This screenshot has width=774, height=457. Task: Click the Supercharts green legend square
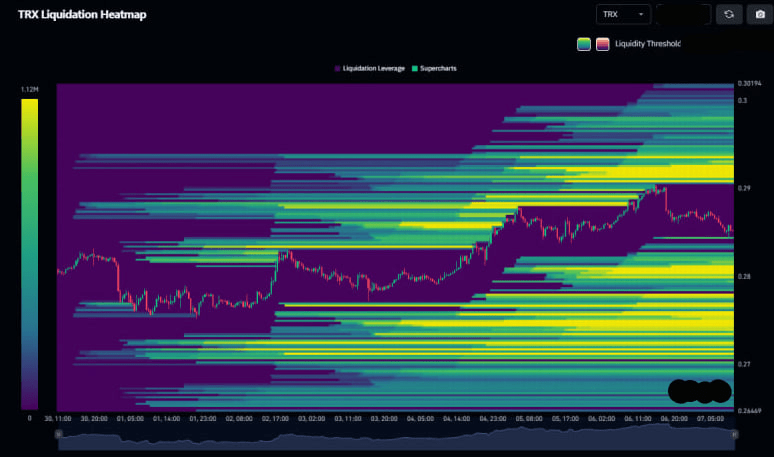click(x=414, y=68)
